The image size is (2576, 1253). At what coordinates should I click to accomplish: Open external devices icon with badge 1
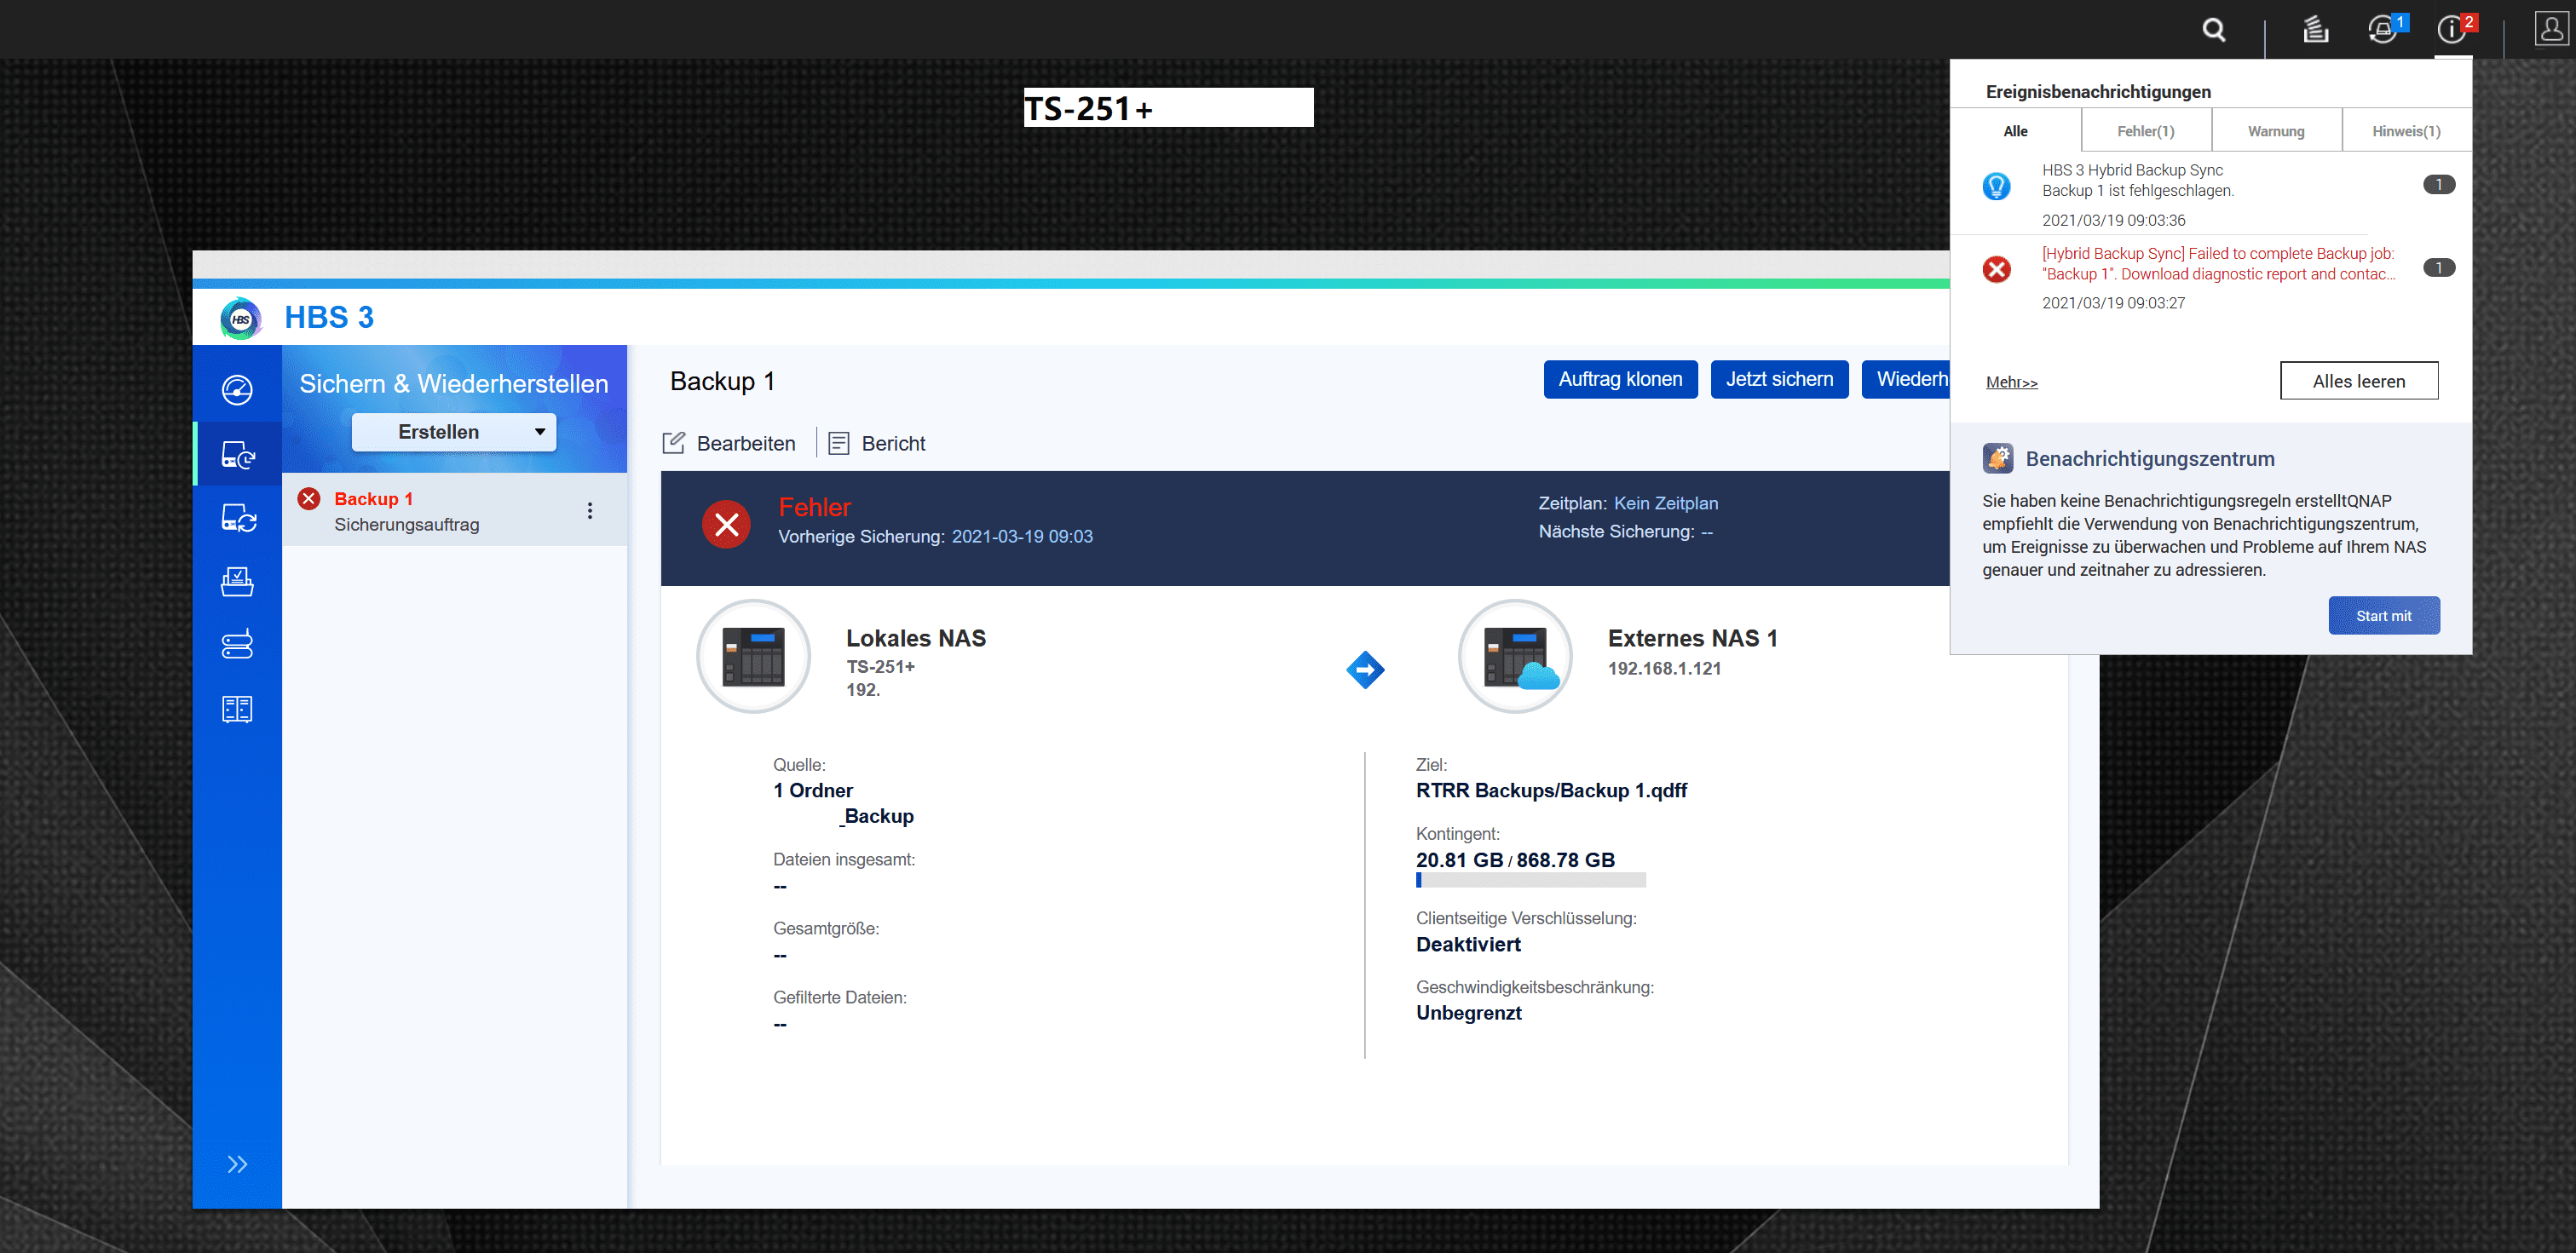point(2384,30)
